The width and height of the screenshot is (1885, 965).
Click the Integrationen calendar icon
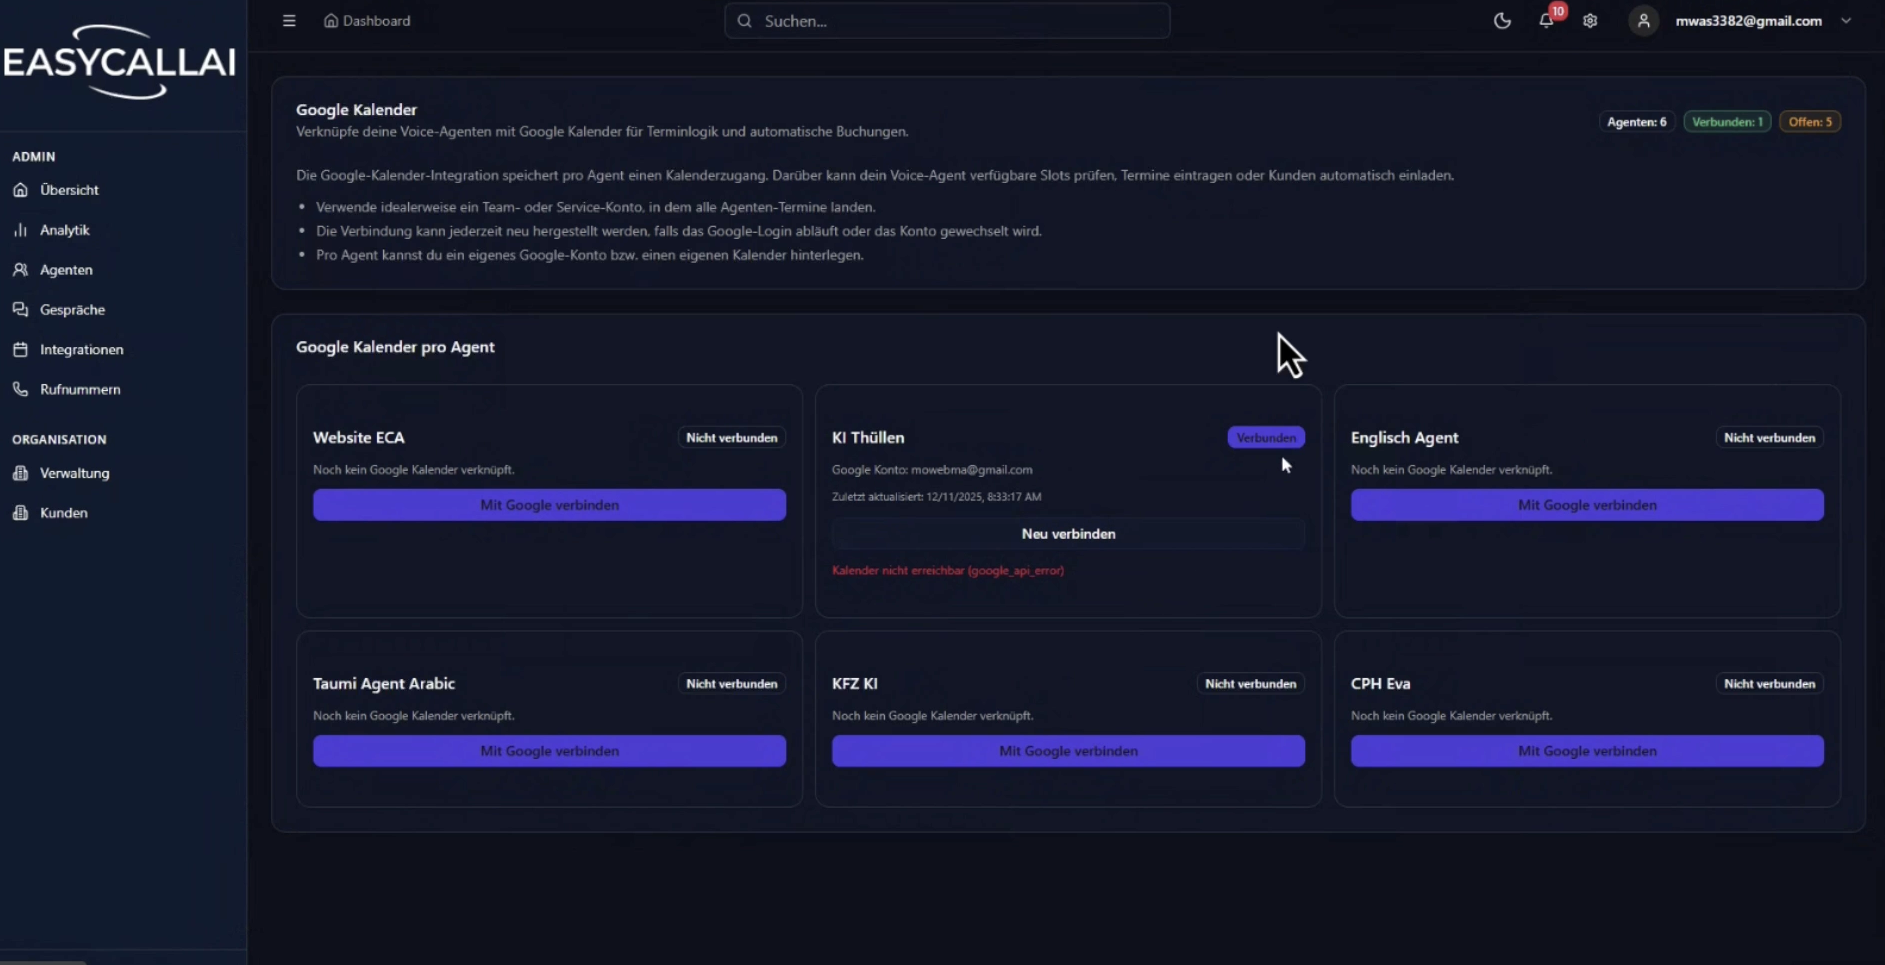(x=20, y=350)
